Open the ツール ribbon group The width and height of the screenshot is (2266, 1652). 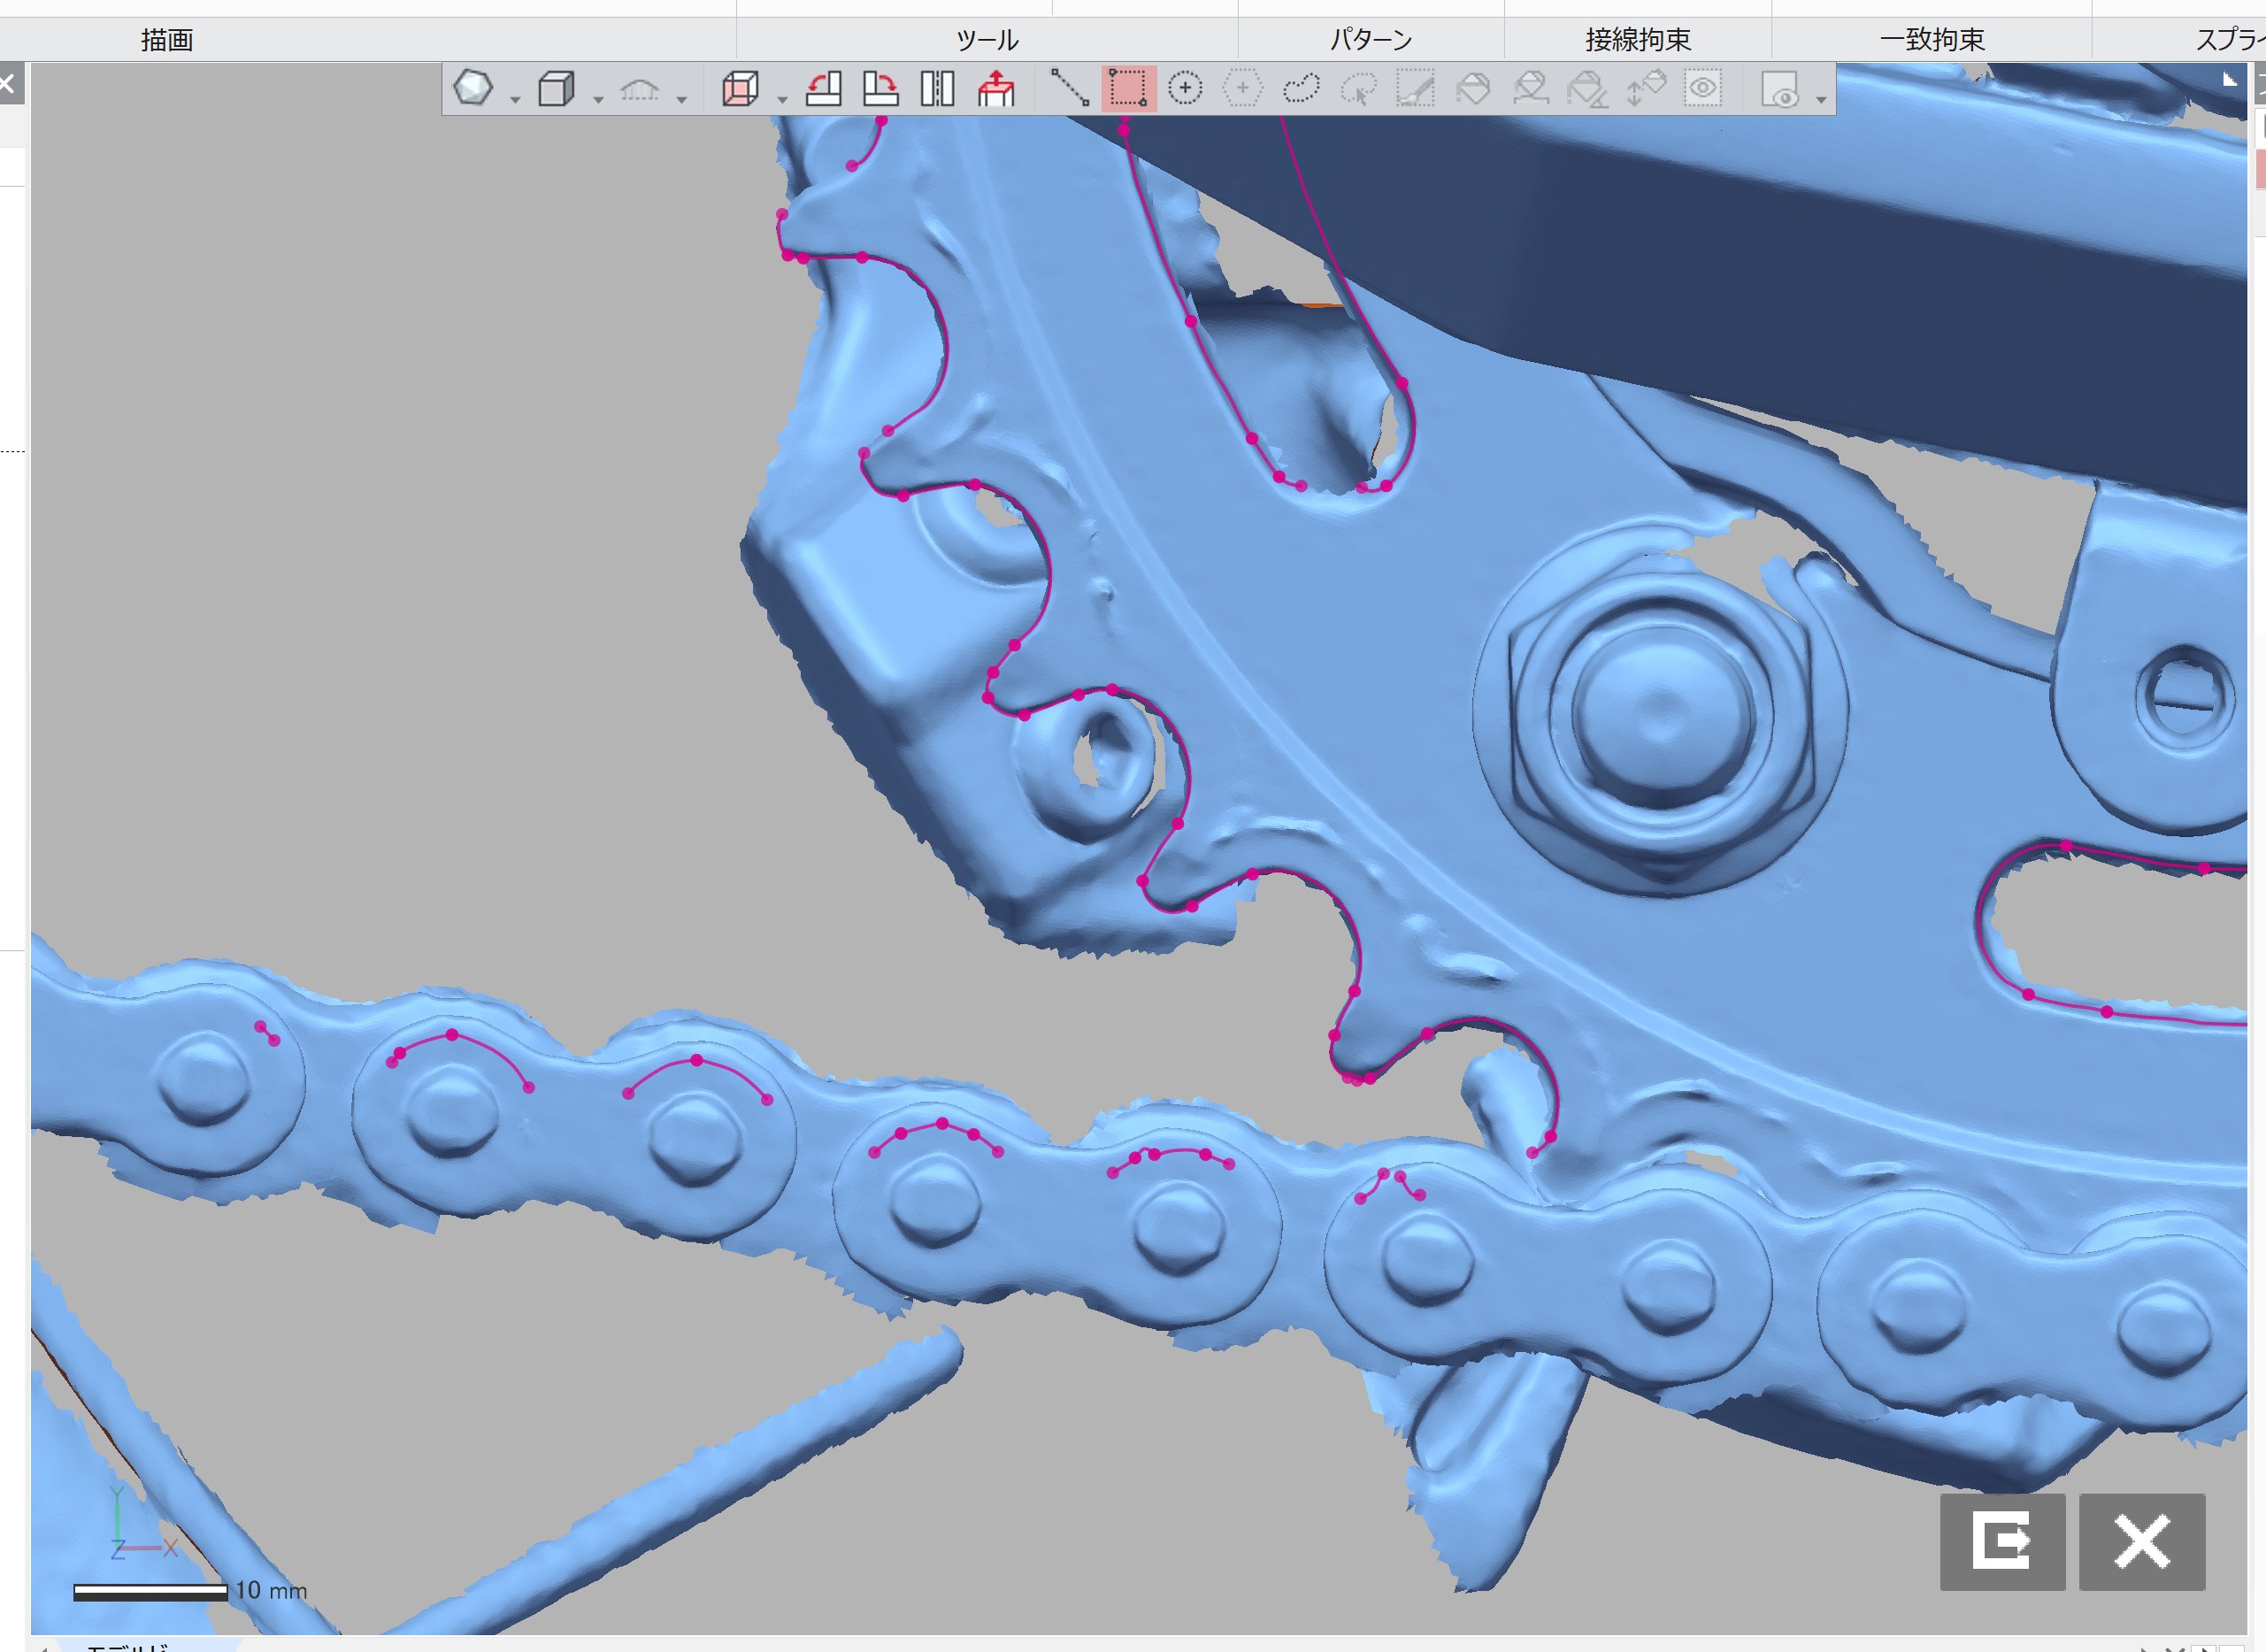click(x=986, y=40)
